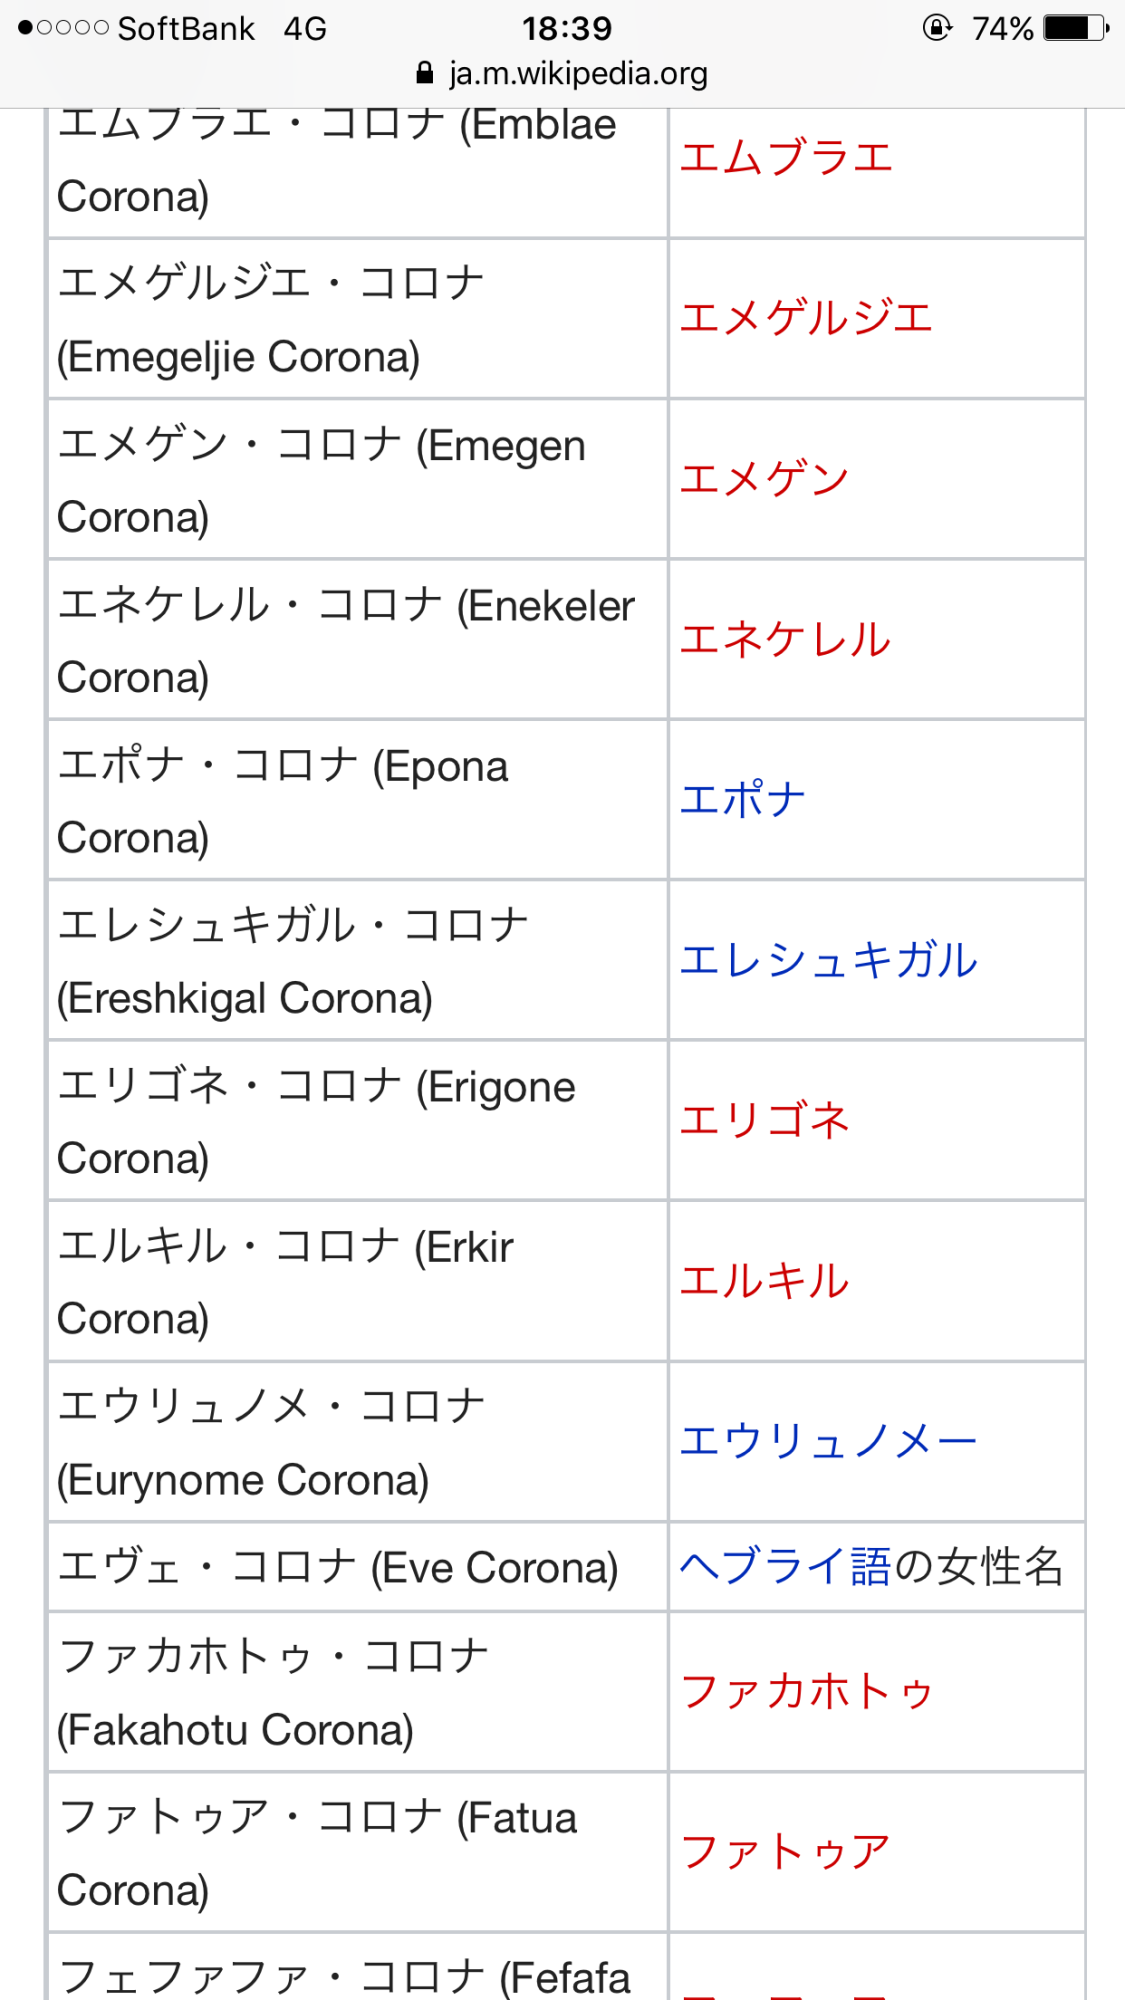The height and width of the screenshot is (2000, 1125).
Task: Tap the signal strength dots
Action: click(x=63, y=28)
